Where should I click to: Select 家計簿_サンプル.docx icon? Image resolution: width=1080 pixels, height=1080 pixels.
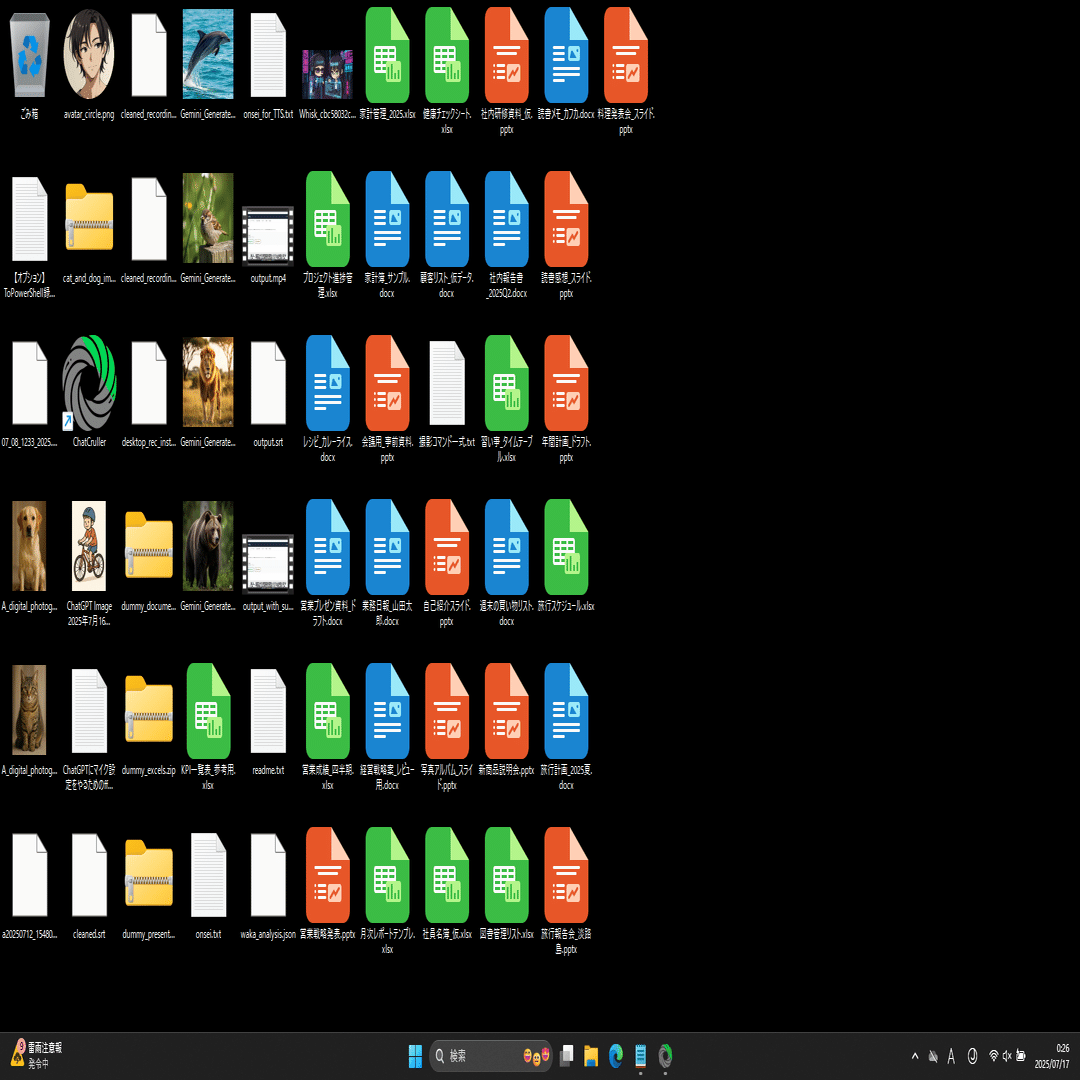pyautogui.click(x=387, y=219)
